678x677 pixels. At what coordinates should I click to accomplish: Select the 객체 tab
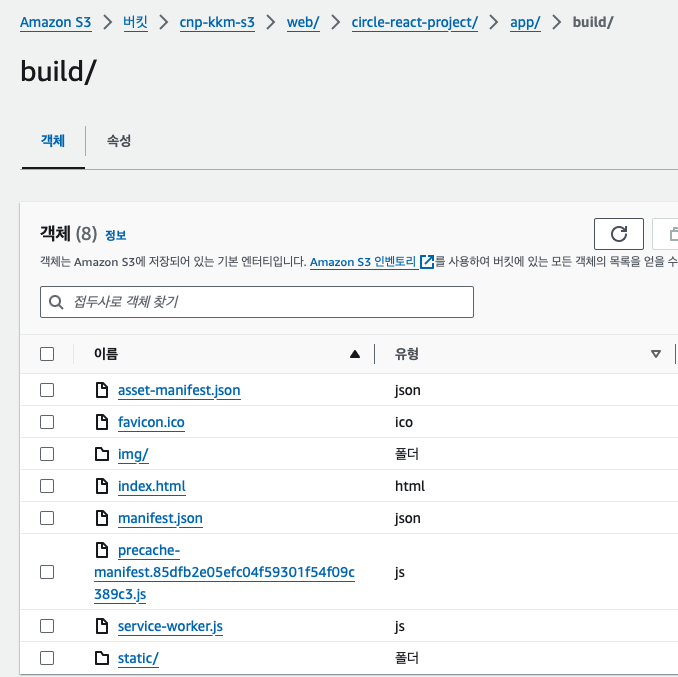click(x=53, y=141)
